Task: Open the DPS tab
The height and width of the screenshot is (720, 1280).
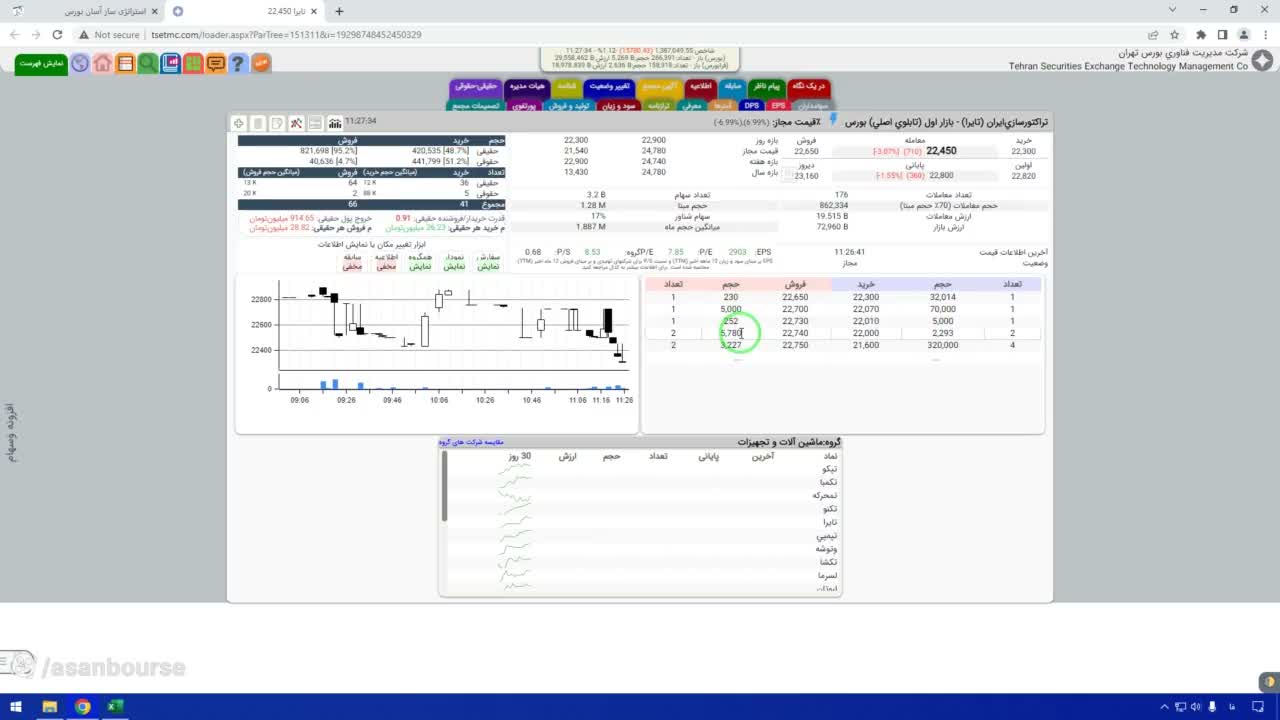Action: 752,105
